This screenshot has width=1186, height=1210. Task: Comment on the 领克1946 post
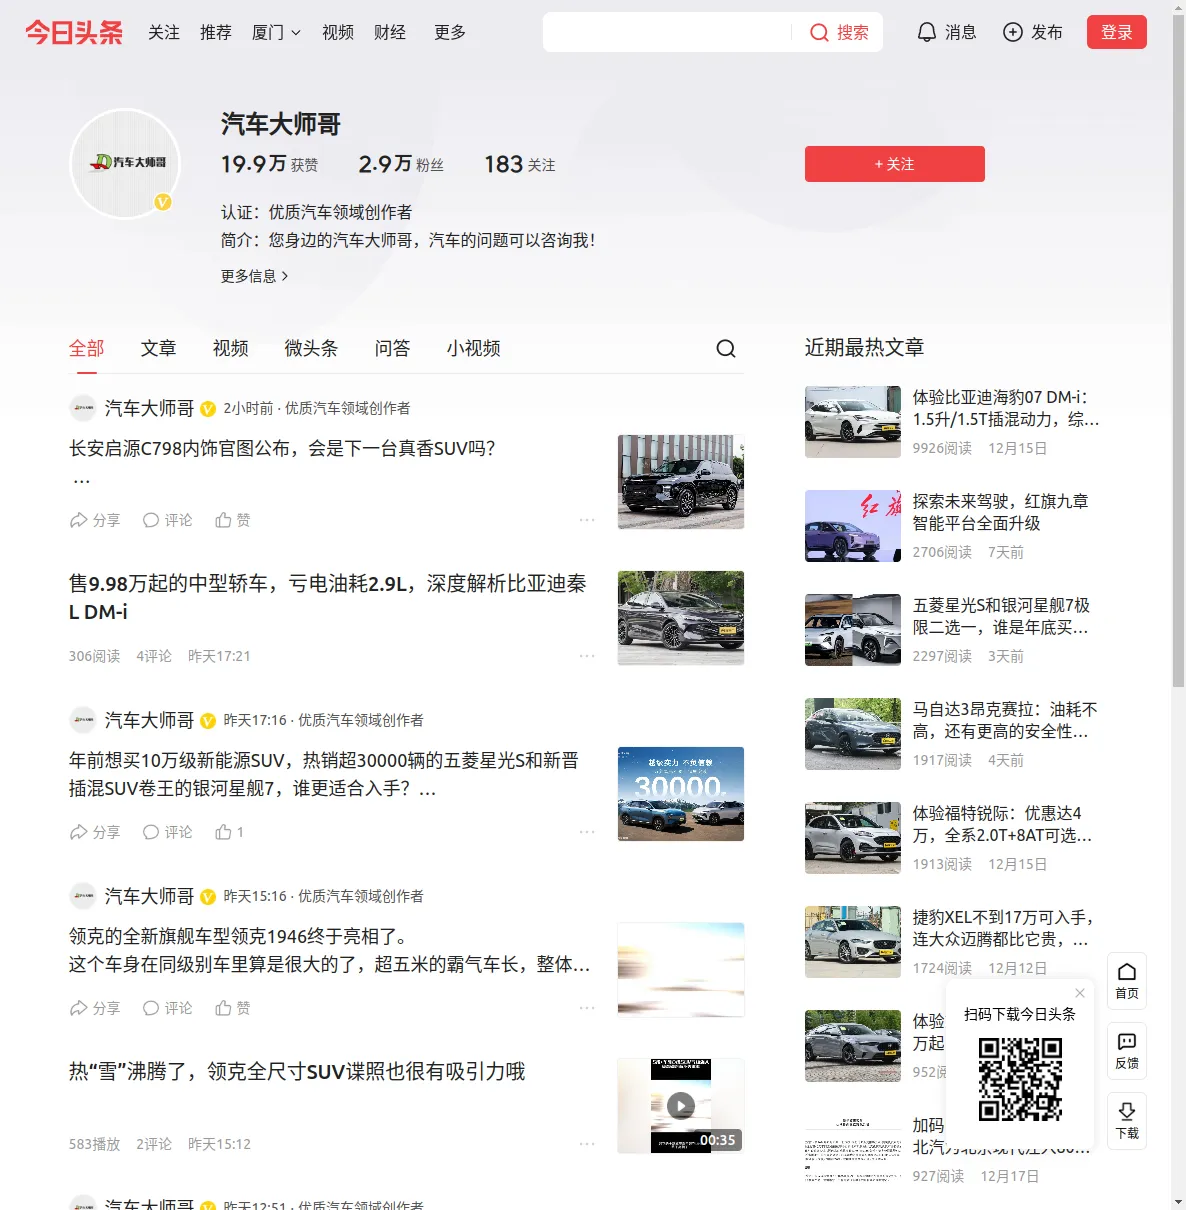(167, 1008)
